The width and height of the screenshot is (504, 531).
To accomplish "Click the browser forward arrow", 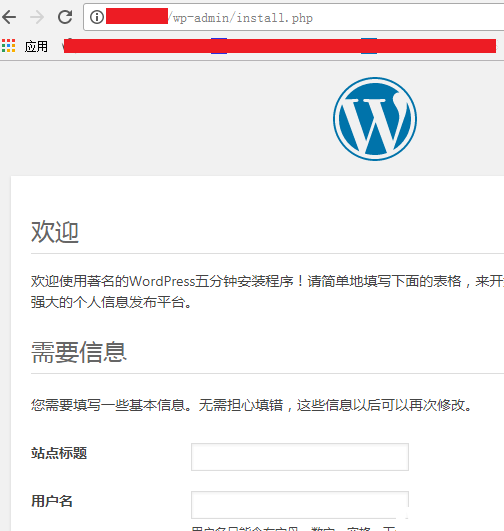I will 37,17.
